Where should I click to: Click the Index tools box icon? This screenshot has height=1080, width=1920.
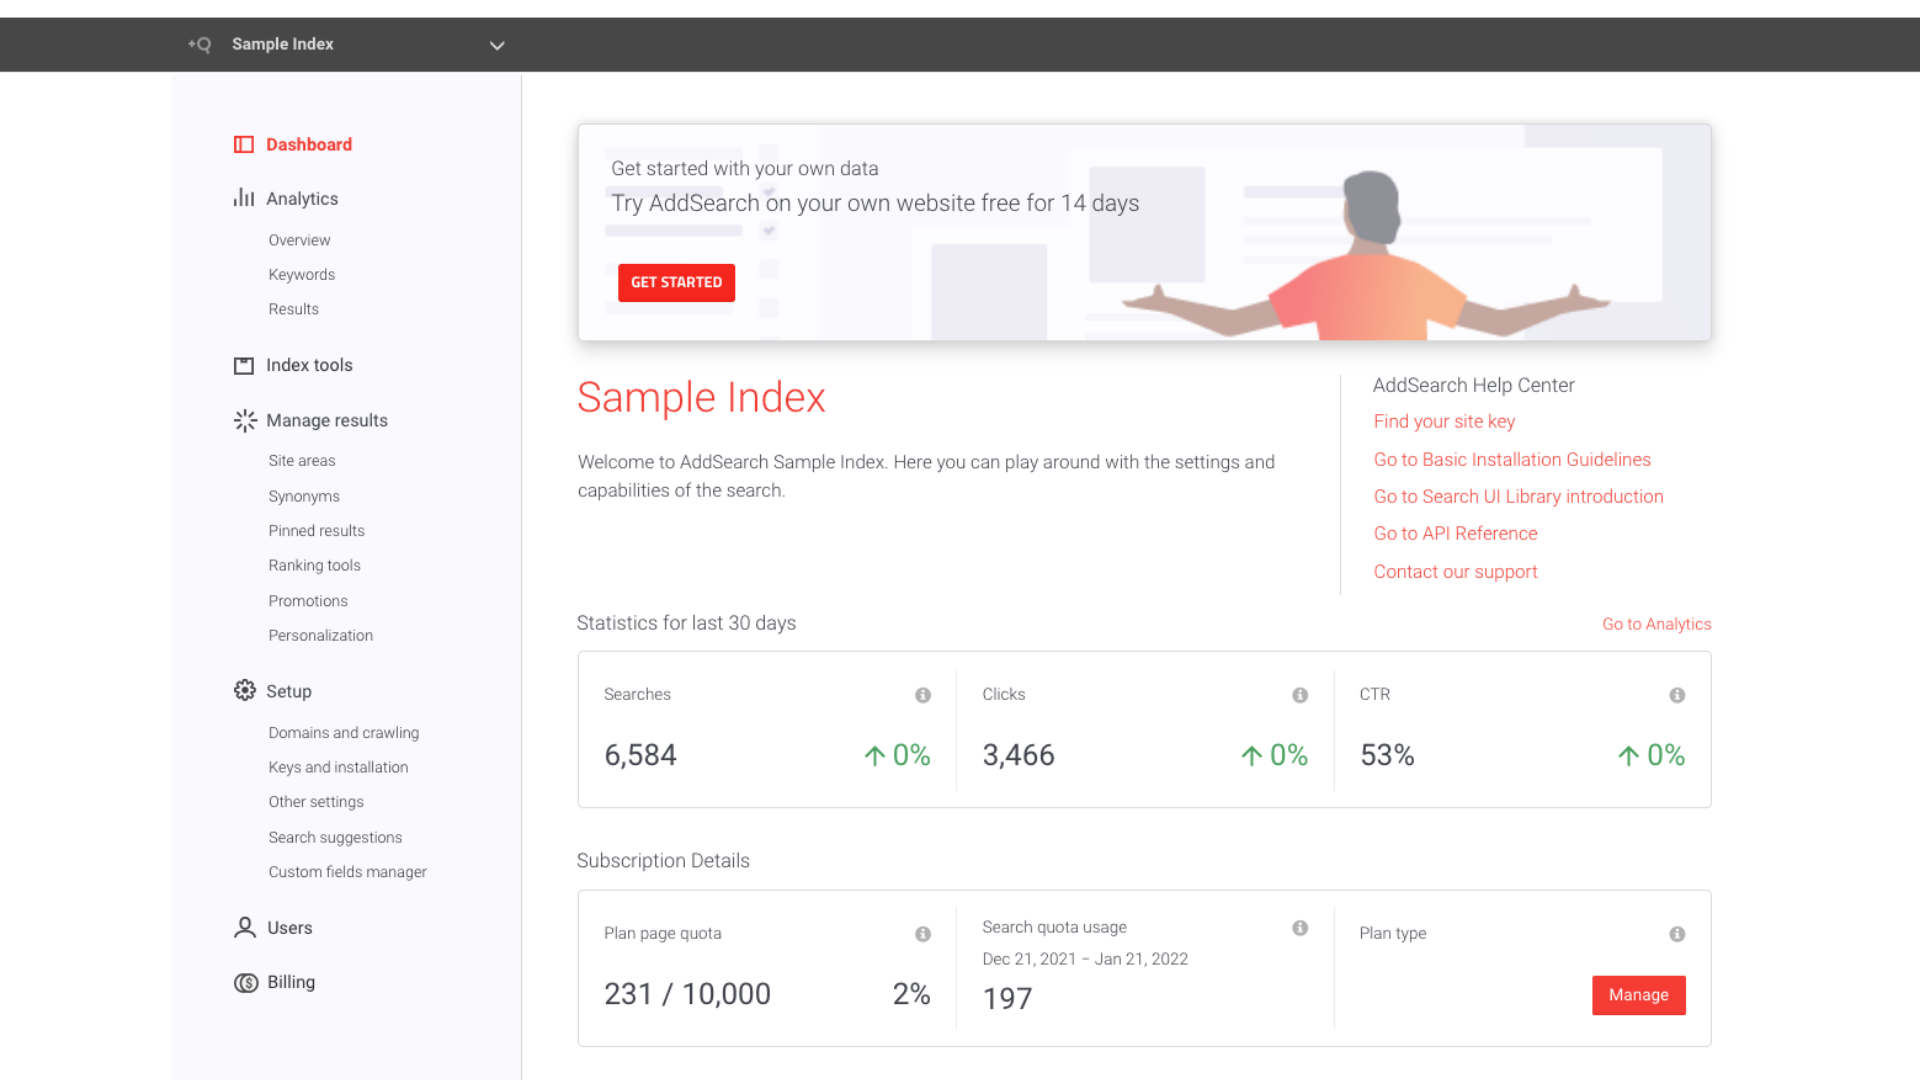(x=243, y=366)
